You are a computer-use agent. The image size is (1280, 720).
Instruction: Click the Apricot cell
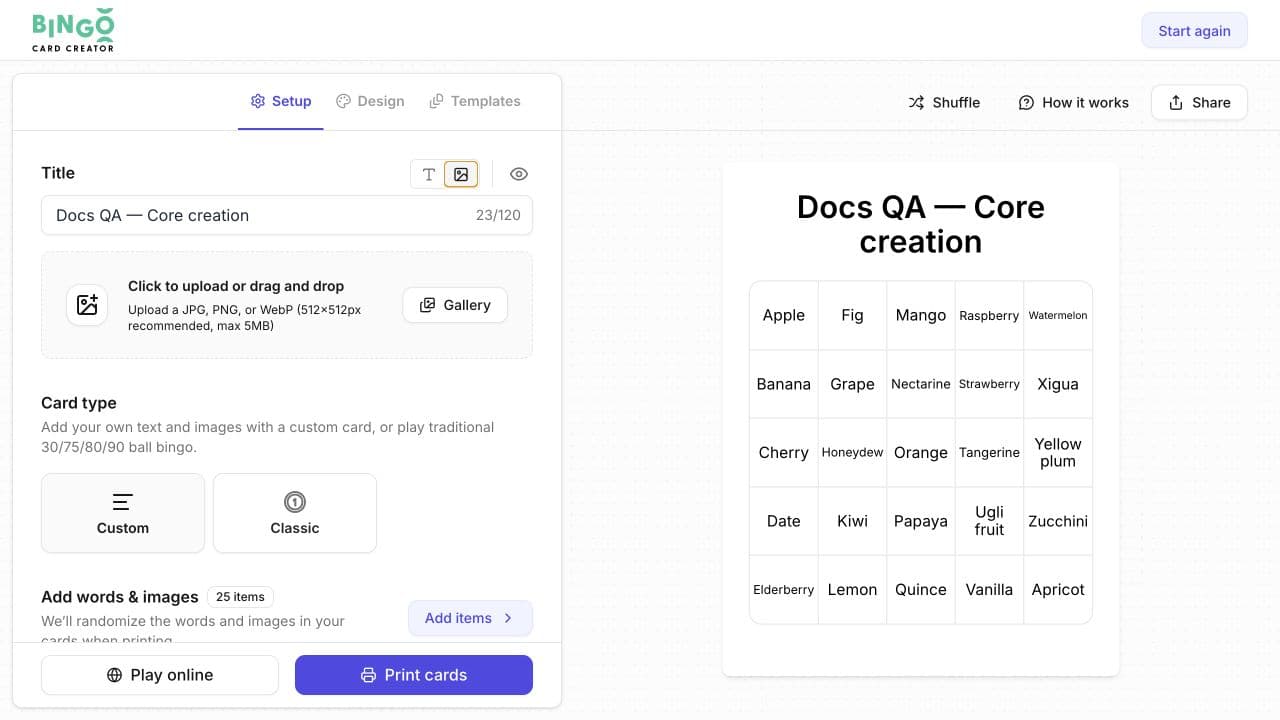[1058, 590]
